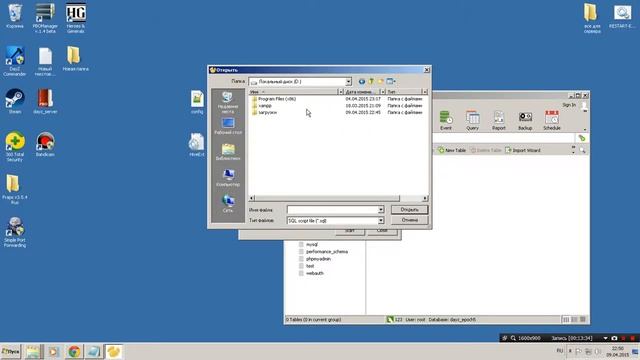Open the Report tool in Navicat toolbar
This screenshot has width=640, height=360.
point(498,120)
